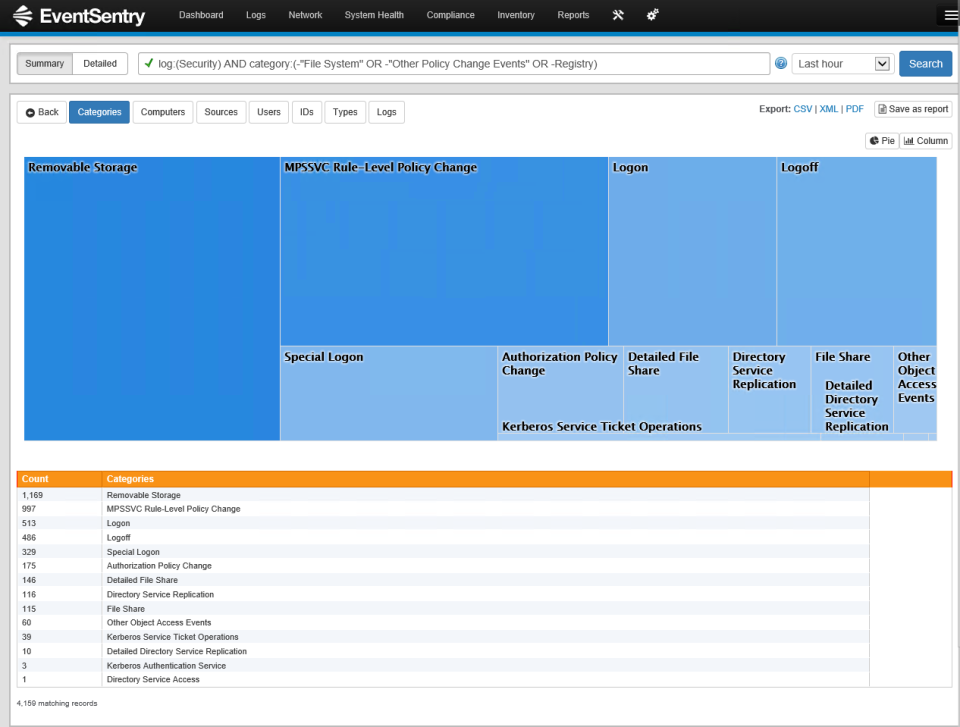The width and height of the screenshot is (960, 727).
Task: Open the tools wrench icon in top navigation
Action: click(x=618, y=15)
